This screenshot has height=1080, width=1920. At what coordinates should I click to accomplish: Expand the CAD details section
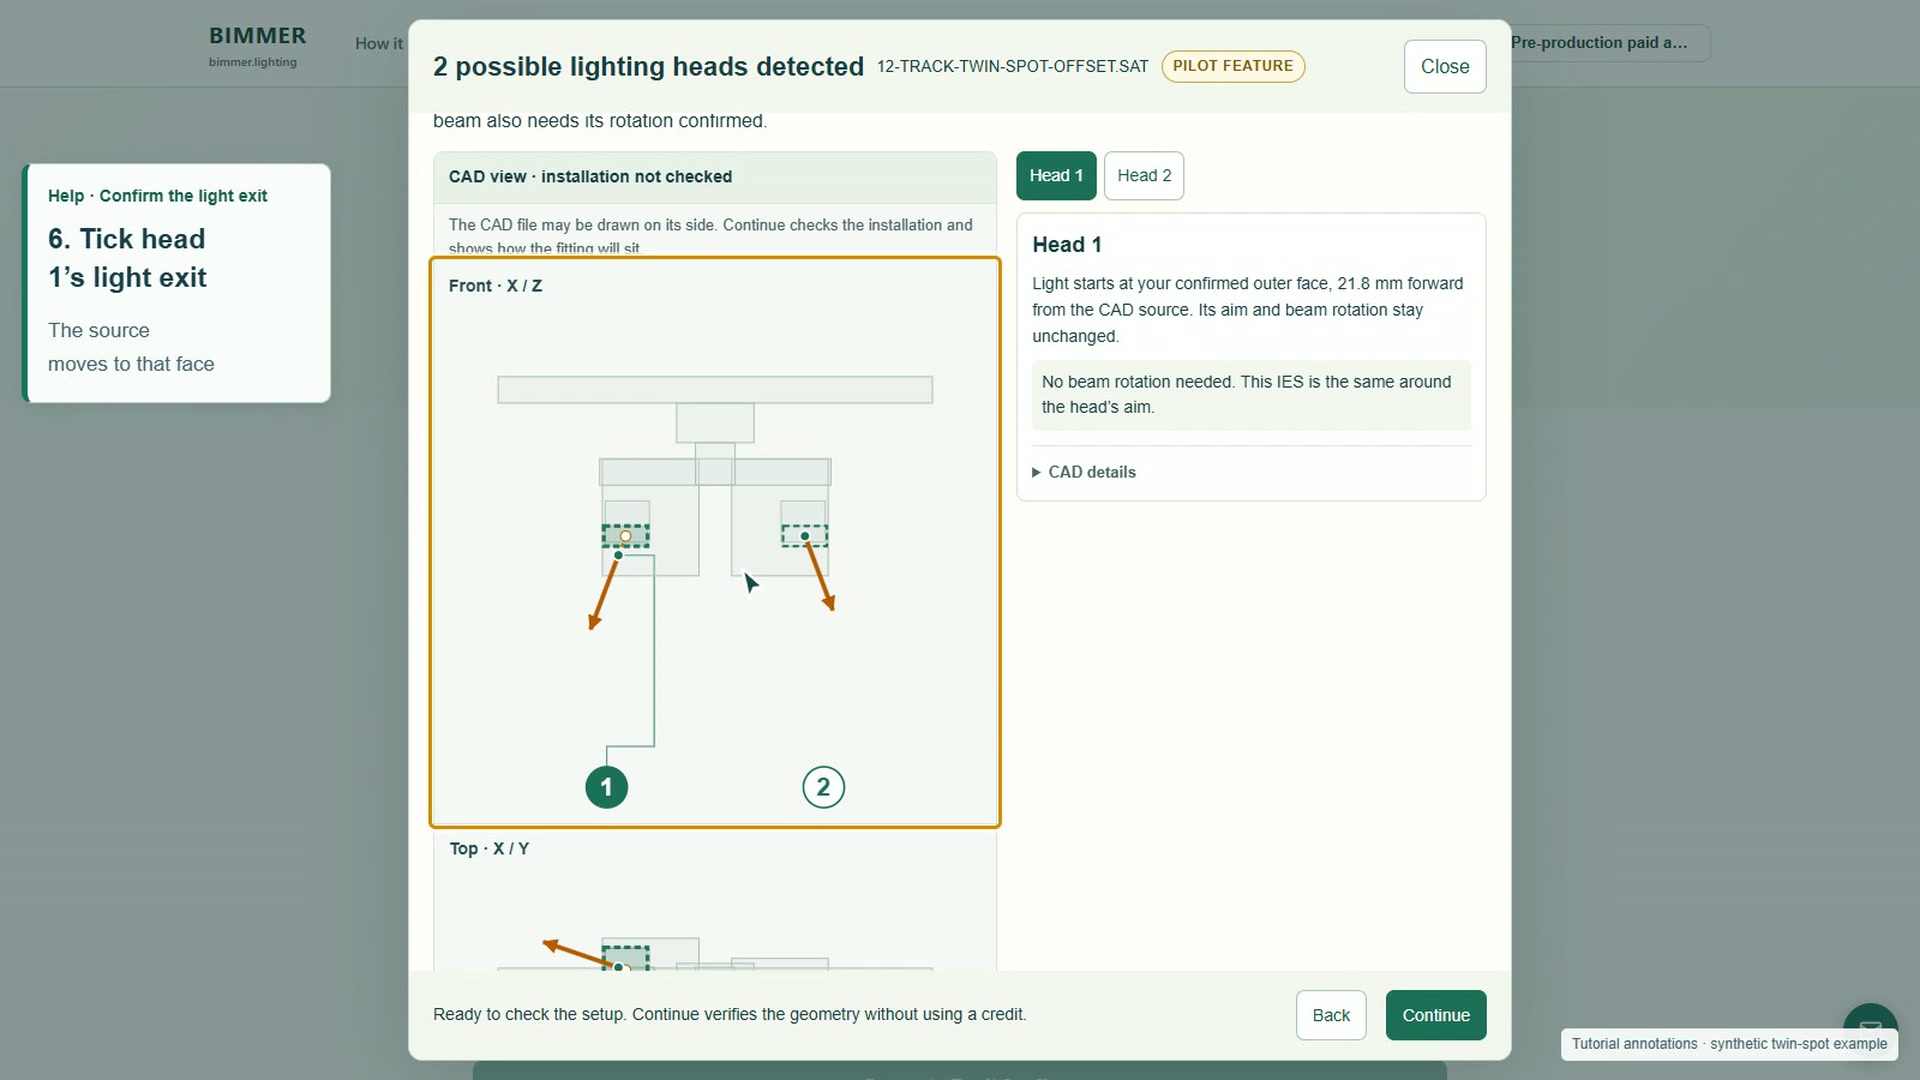coord(1084,472)
